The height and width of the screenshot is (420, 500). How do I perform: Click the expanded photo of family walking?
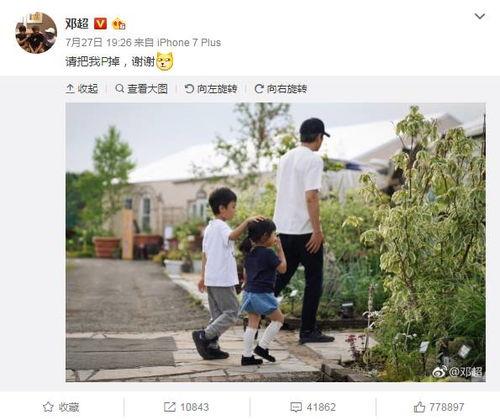[x=275, y=242]
